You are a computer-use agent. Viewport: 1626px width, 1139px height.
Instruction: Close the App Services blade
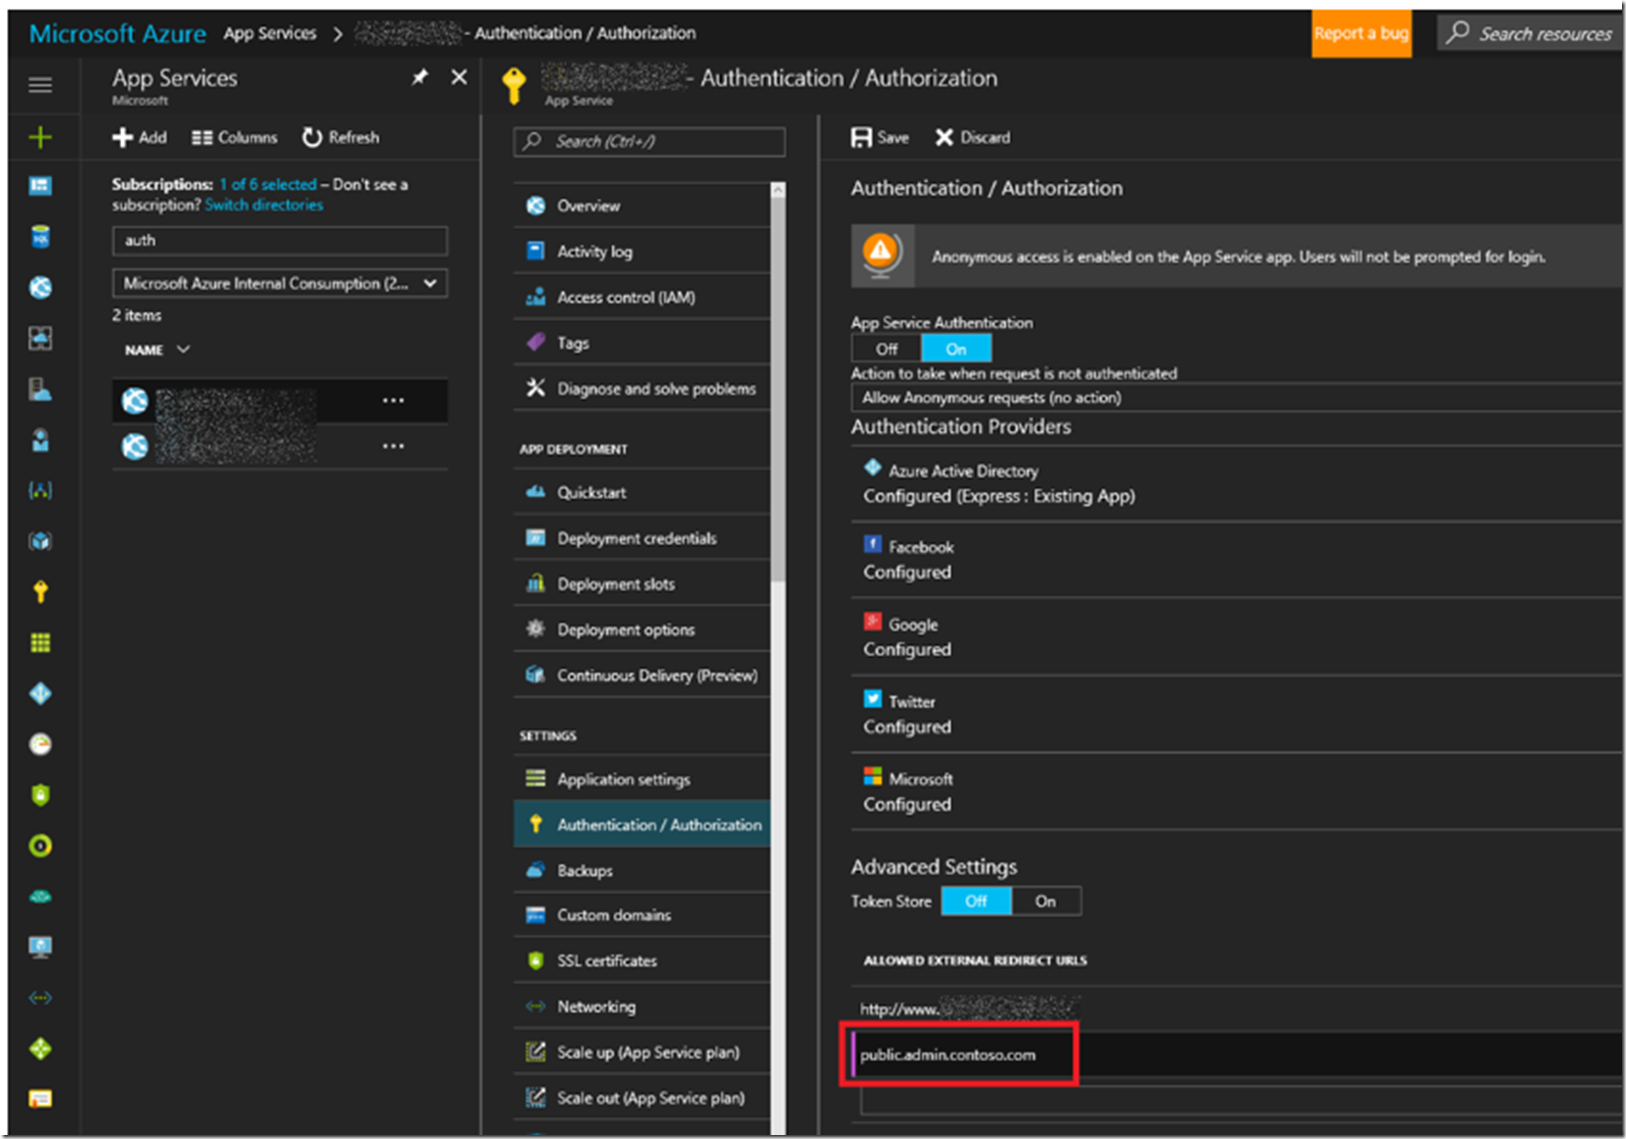459,77
